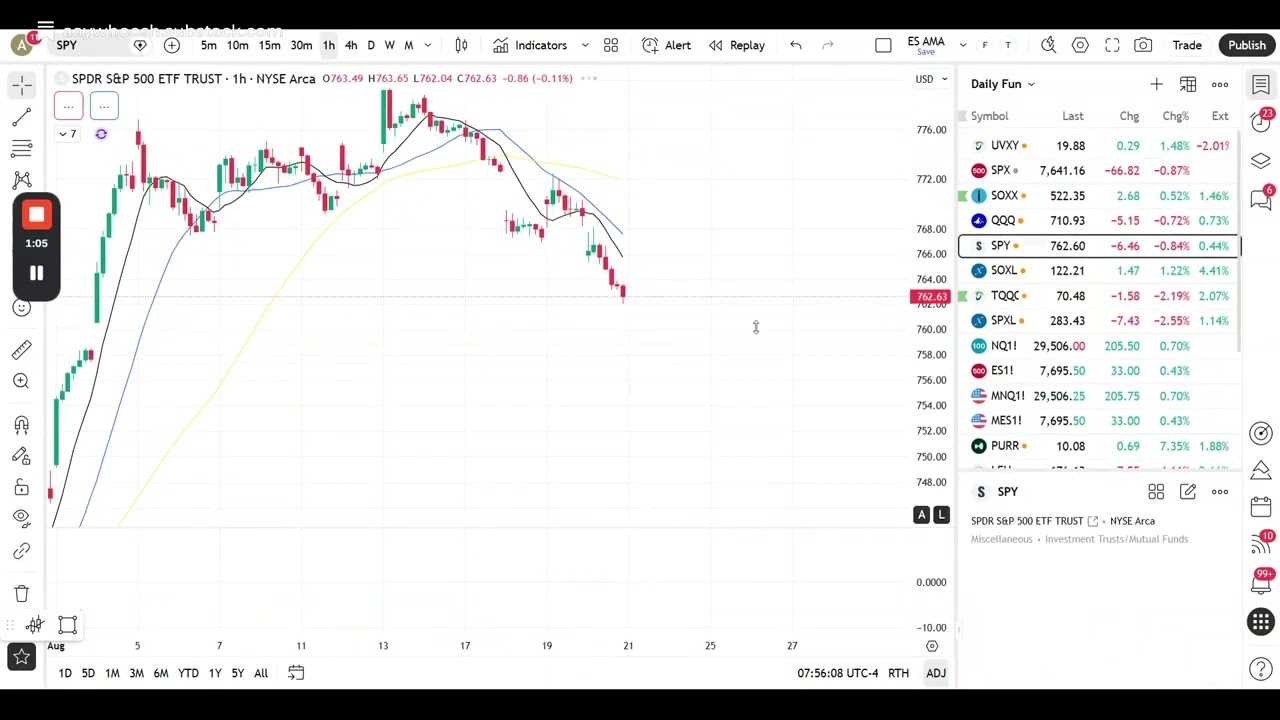Screen dimensions: 1280x720
Task: Undo the last chart action
Action: pyautogui.click(x=796, y=45)
